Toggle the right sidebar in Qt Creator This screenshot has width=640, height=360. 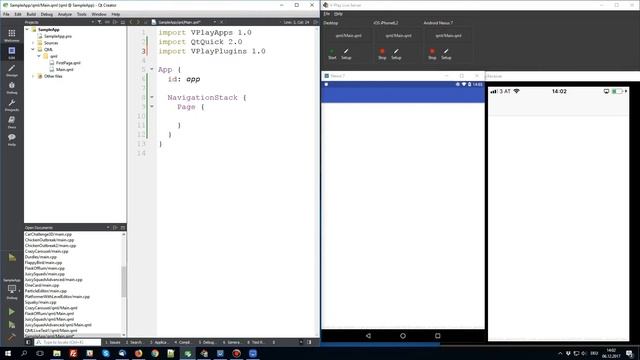[x=309, y=342]
